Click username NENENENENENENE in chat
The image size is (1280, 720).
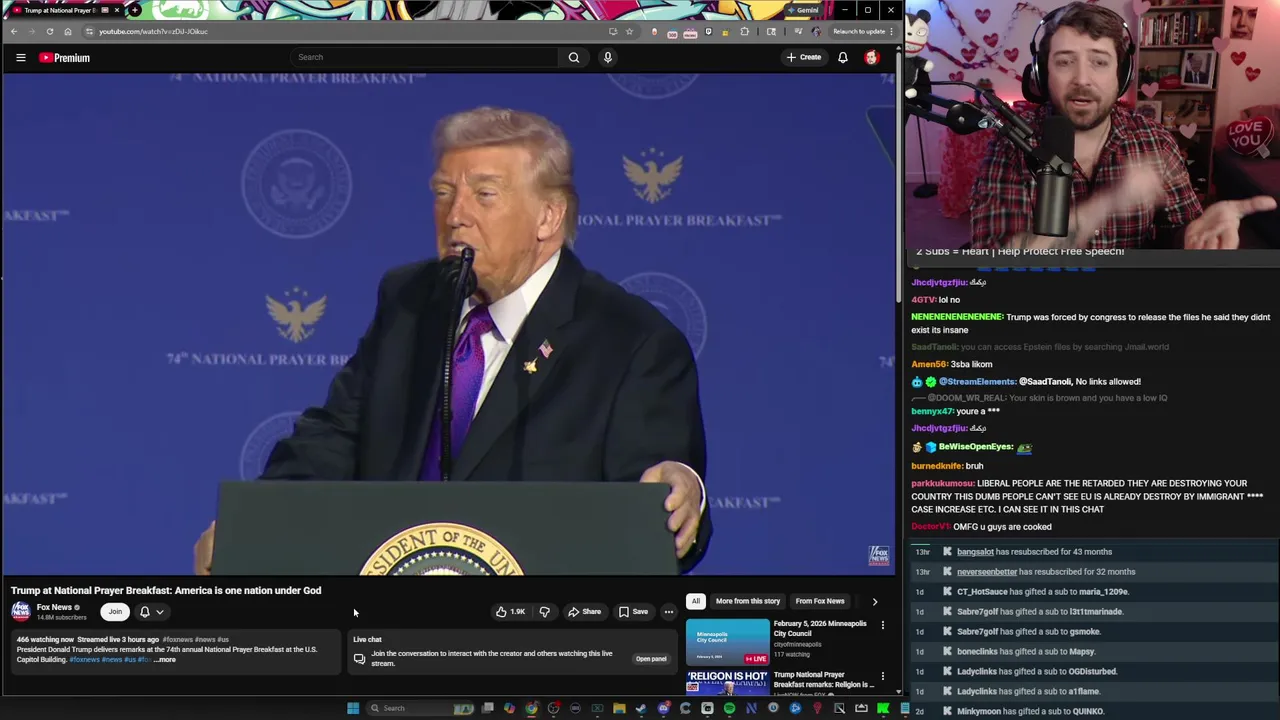[957, 317]
